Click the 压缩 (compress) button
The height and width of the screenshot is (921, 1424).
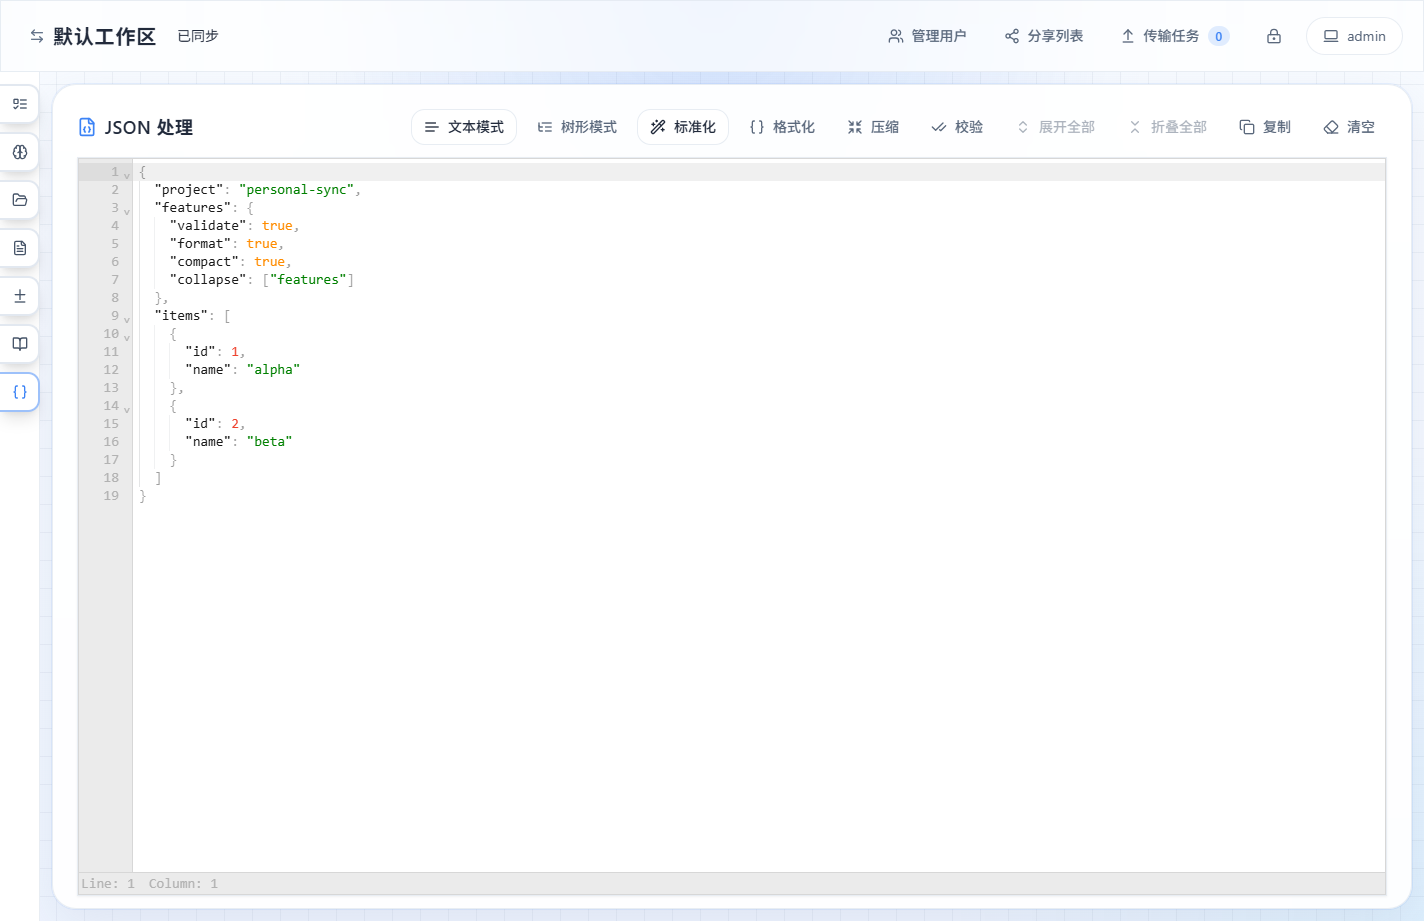pyautogui.click(x=873, y=127)
